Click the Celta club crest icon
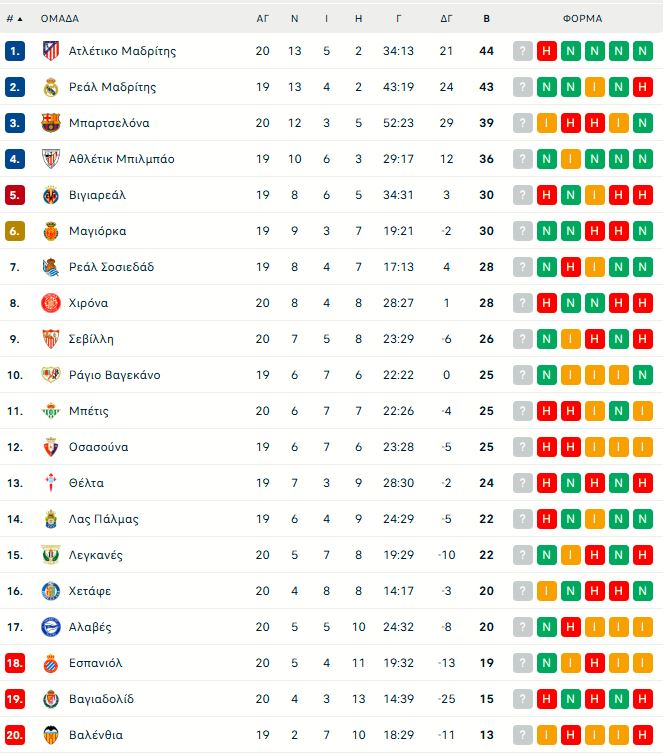This screenshot has height=756, width=670. coord(50,483)
